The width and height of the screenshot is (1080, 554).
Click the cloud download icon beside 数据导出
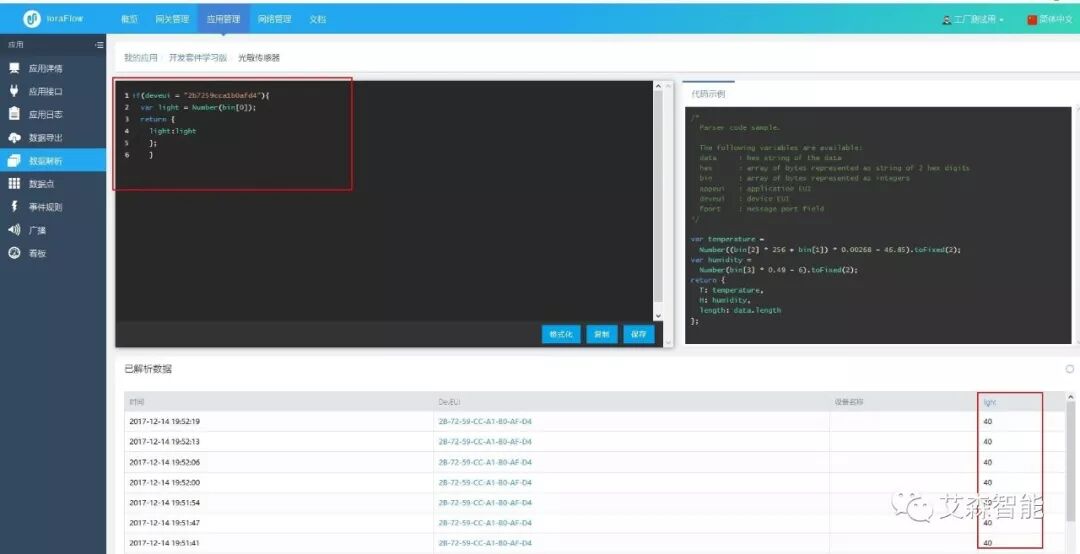[14, 137]
